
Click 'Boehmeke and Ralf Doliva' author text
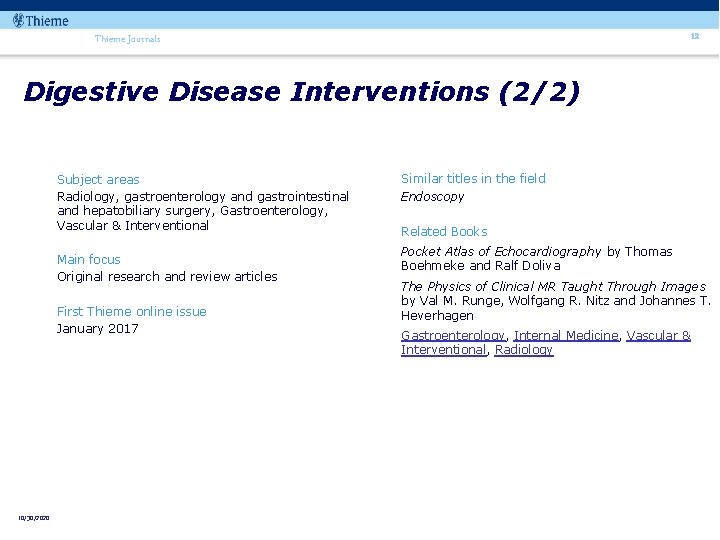point(481,266)
